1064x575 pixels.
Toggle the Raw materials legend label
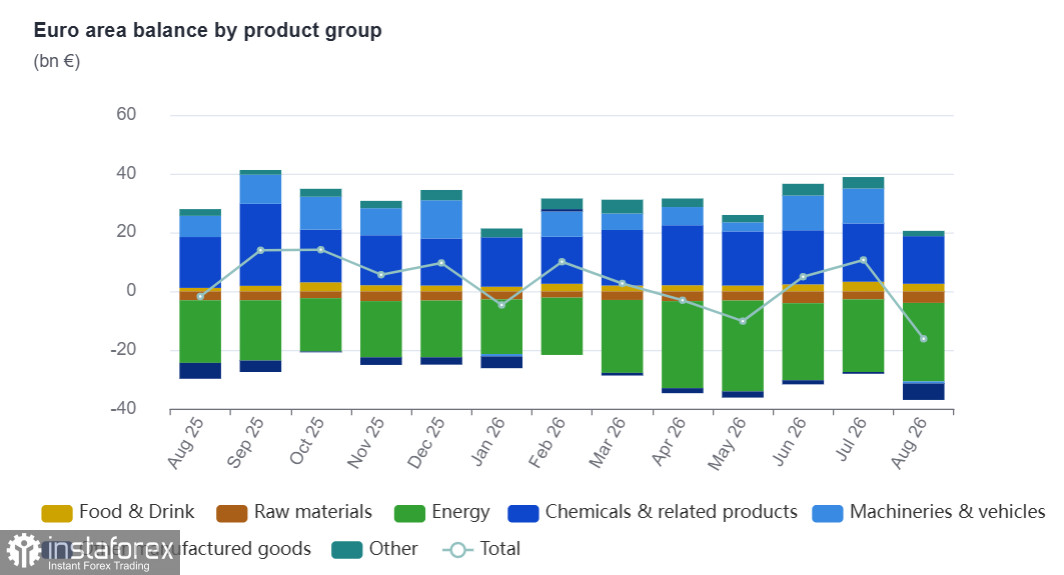[313, 512]
